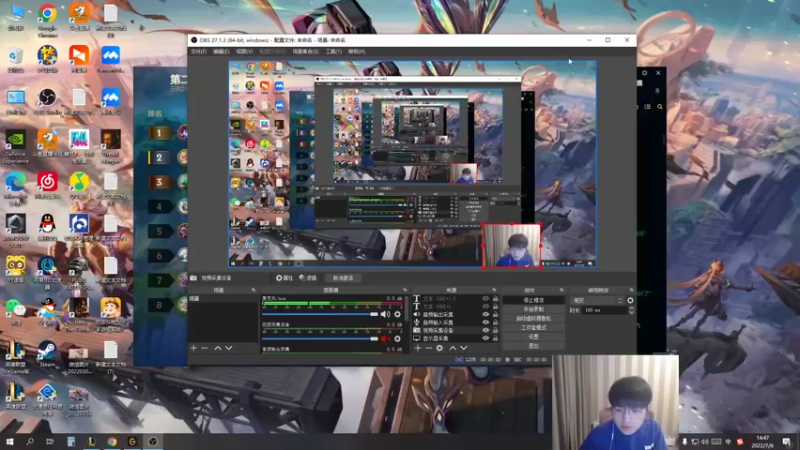Open 设置 from the Controls panel

click(534, 337)
